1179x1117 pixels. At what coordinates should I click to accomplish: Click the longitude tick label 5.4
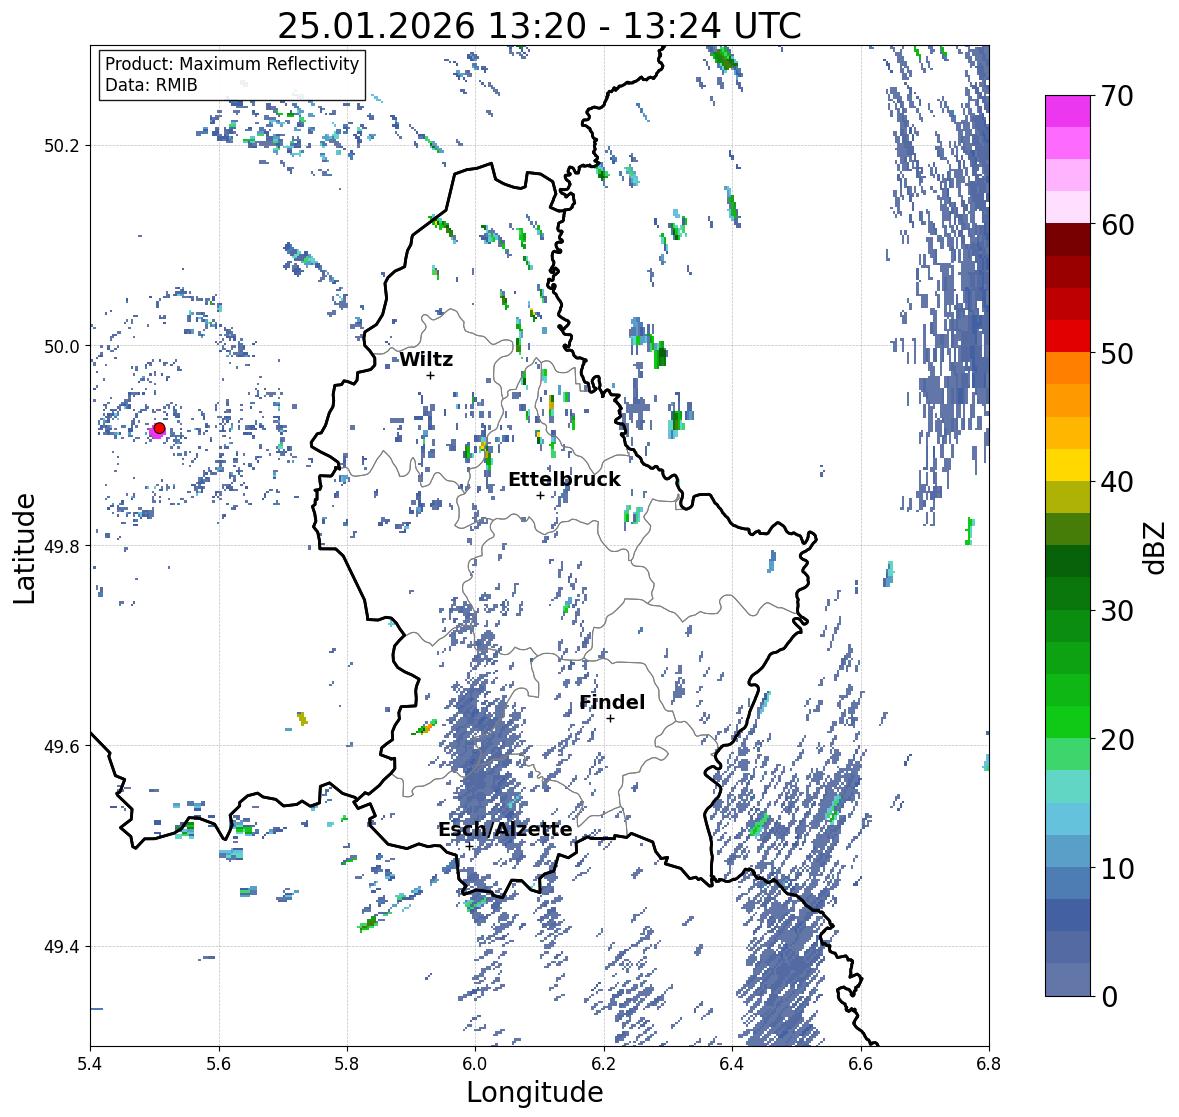90,1063
